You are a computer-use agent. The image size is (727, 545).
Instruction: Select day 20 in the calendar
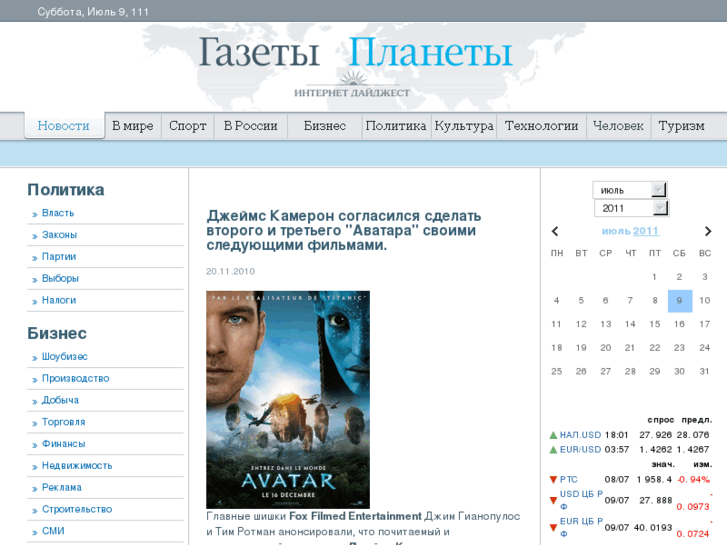[x=606, y=348]
